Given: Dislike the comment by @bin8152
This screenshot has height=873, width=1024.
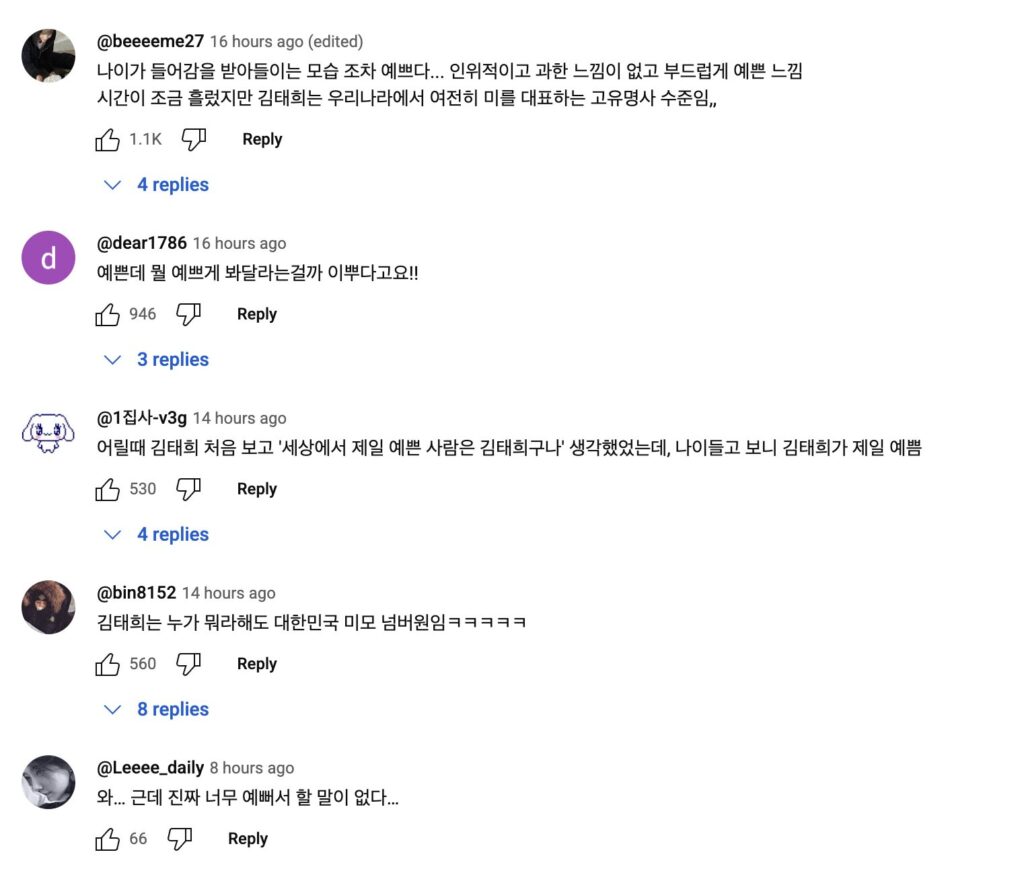Looking at the screenshot, I should click(x=188, y=665).
